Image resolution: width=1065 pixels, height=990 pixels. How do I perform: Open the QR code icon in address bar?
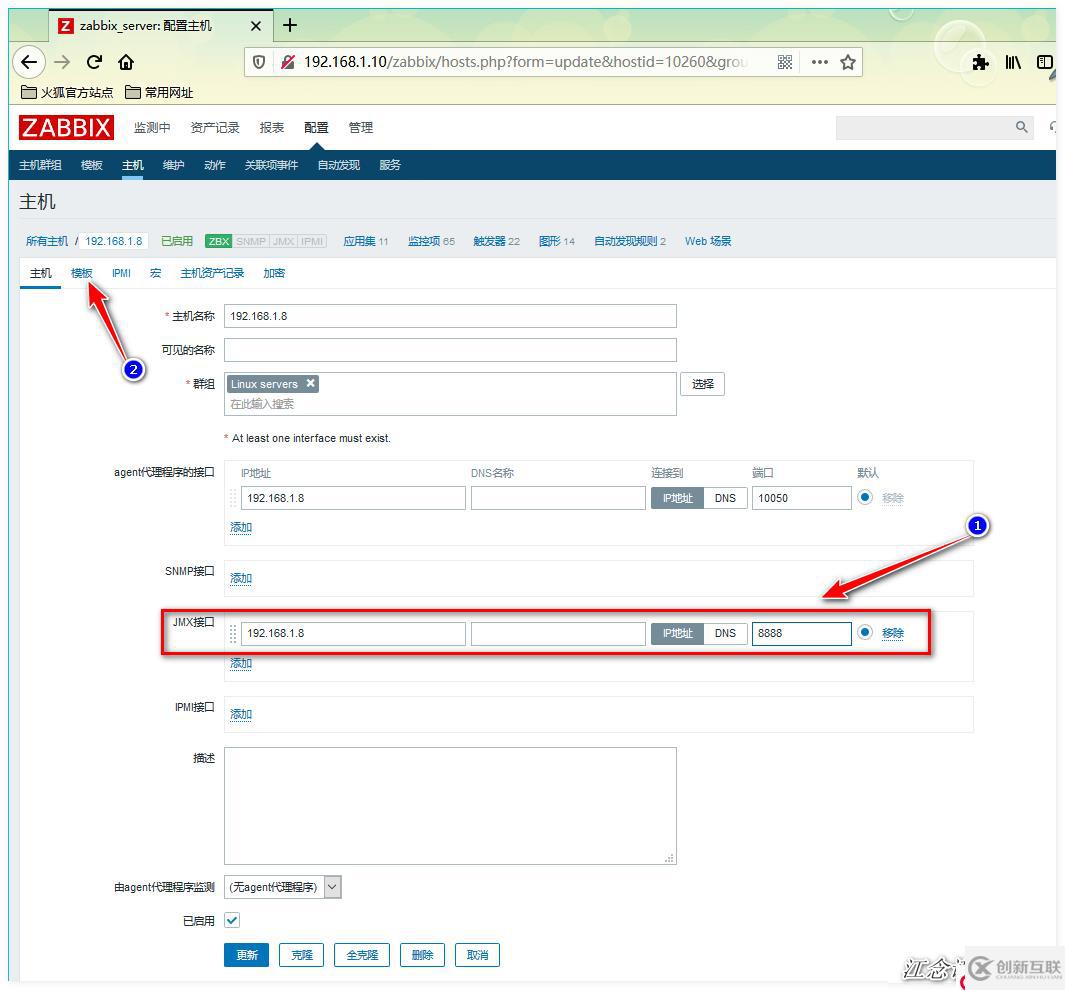point(784,62)
